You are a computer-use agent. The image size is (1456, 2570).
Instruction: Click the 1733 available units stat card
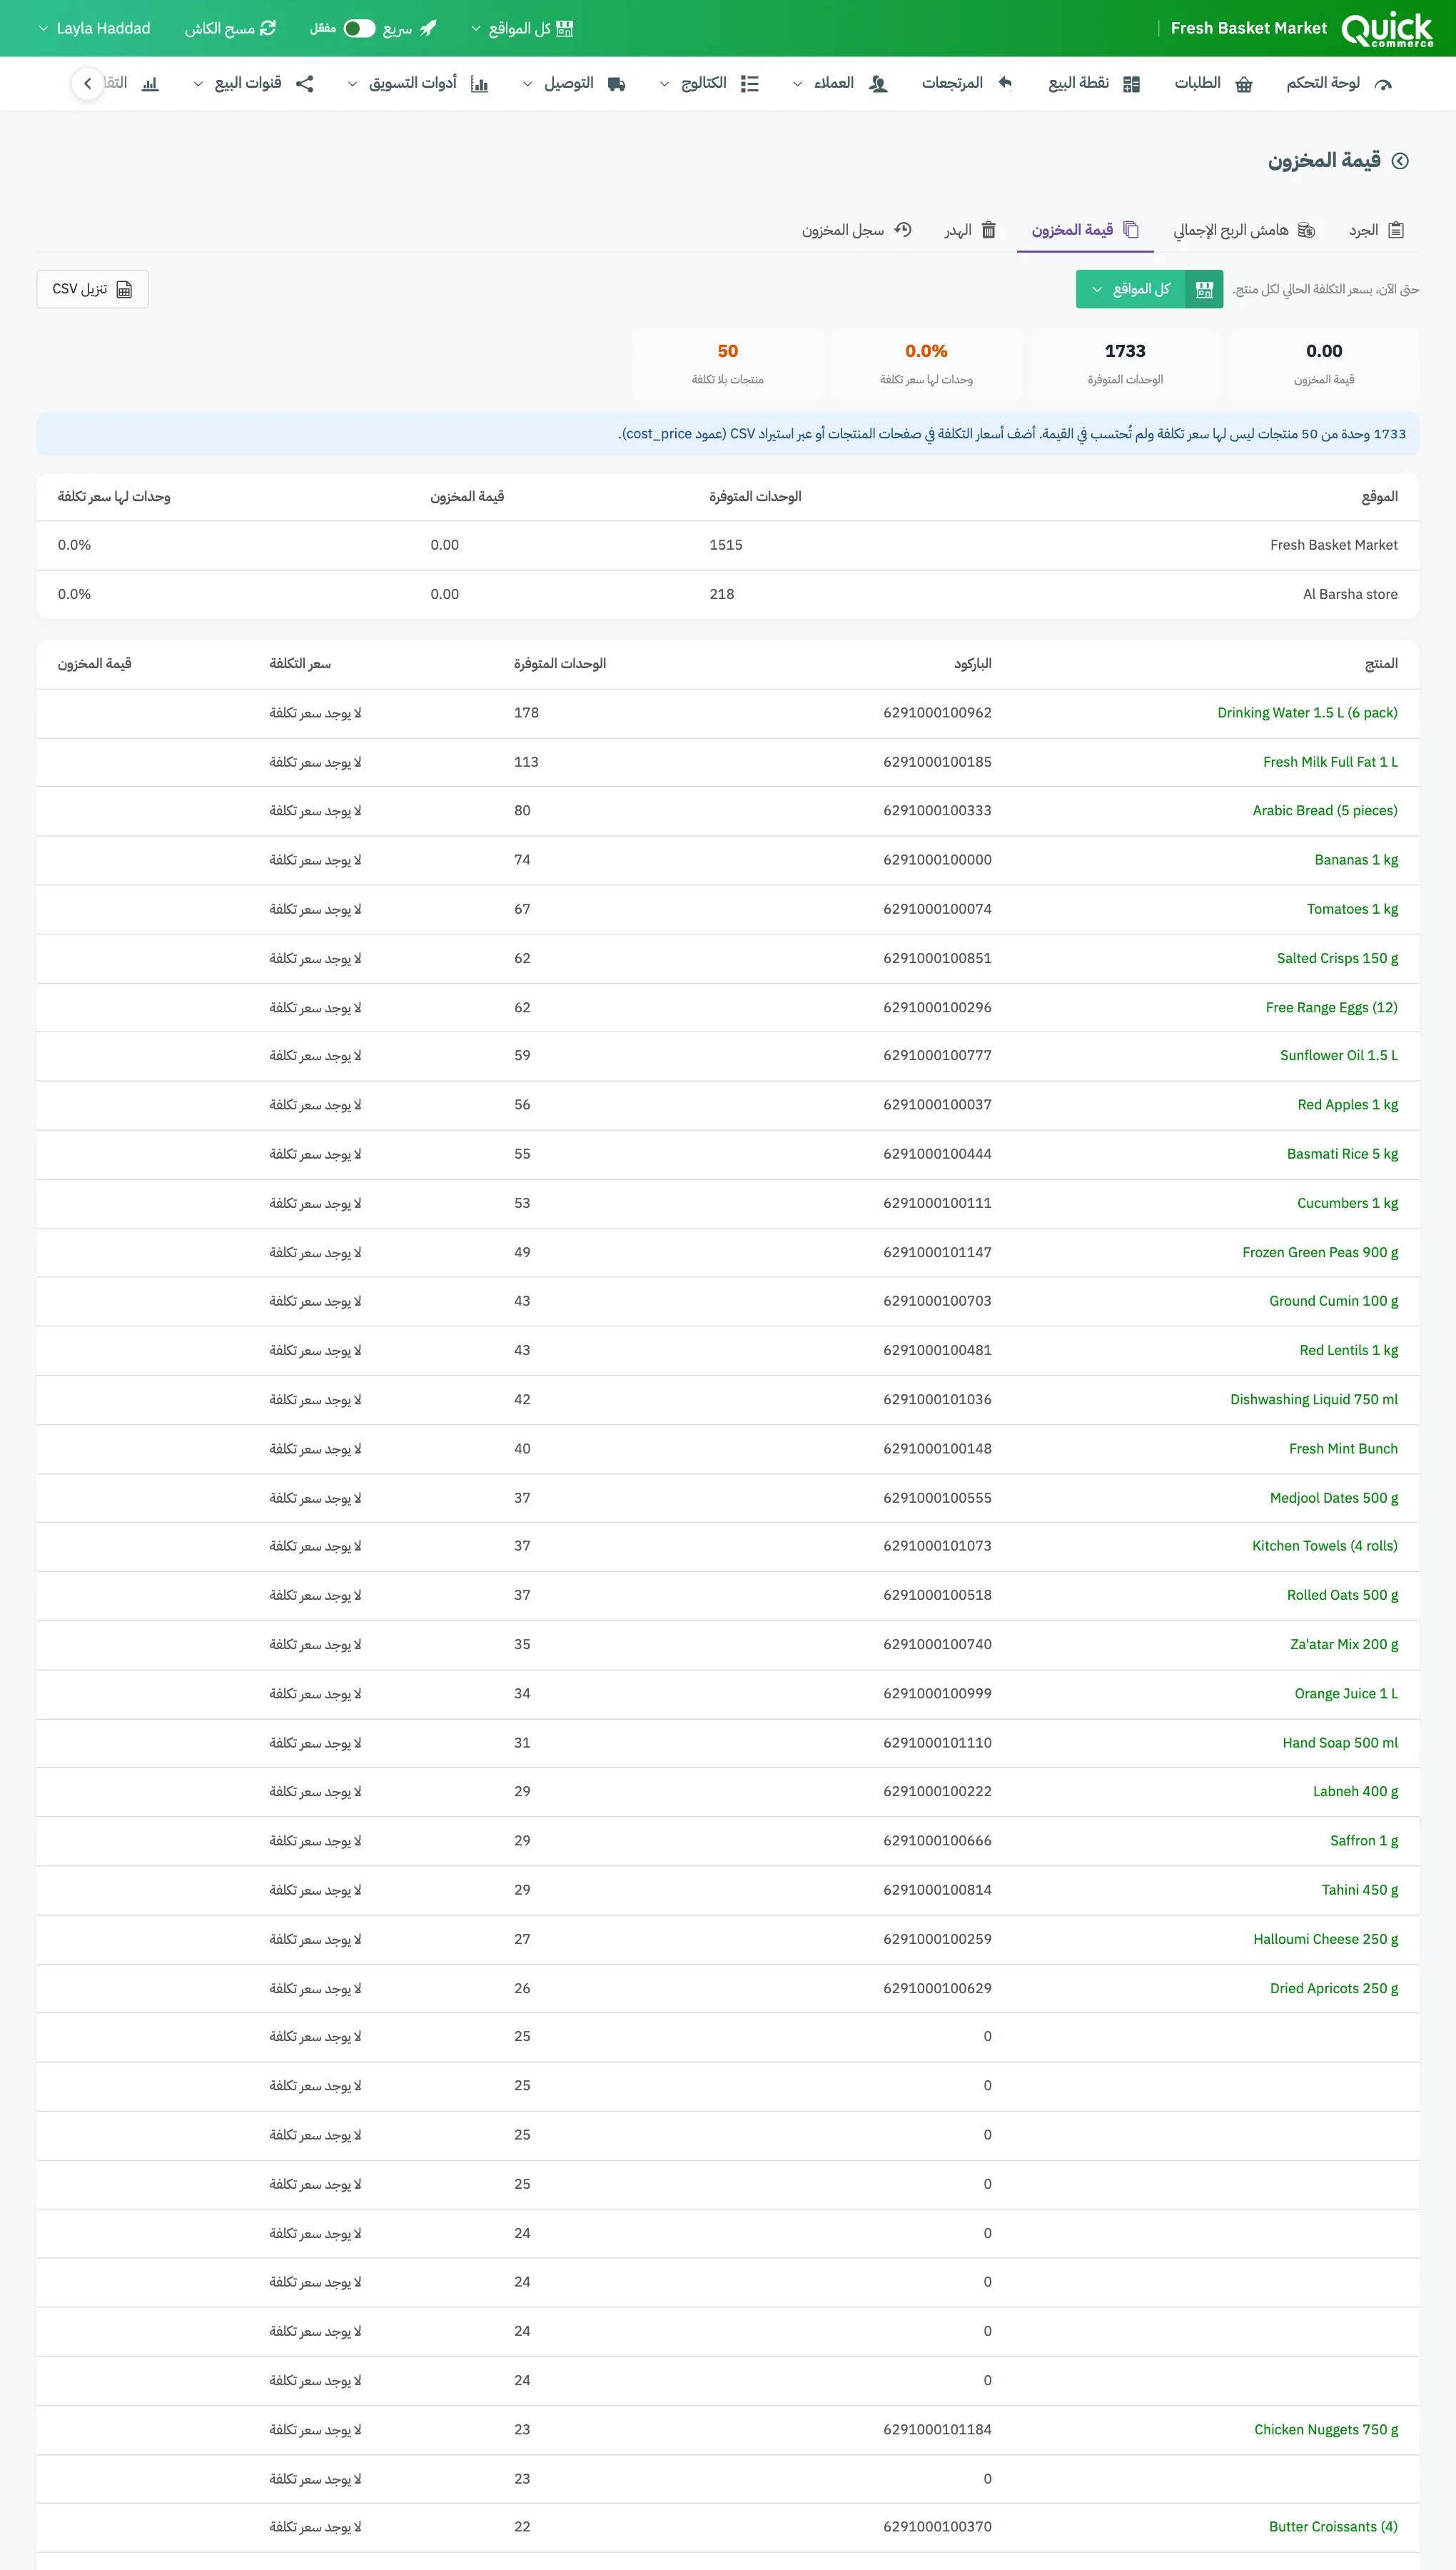pyautogui.click(x=1125, y=364)
